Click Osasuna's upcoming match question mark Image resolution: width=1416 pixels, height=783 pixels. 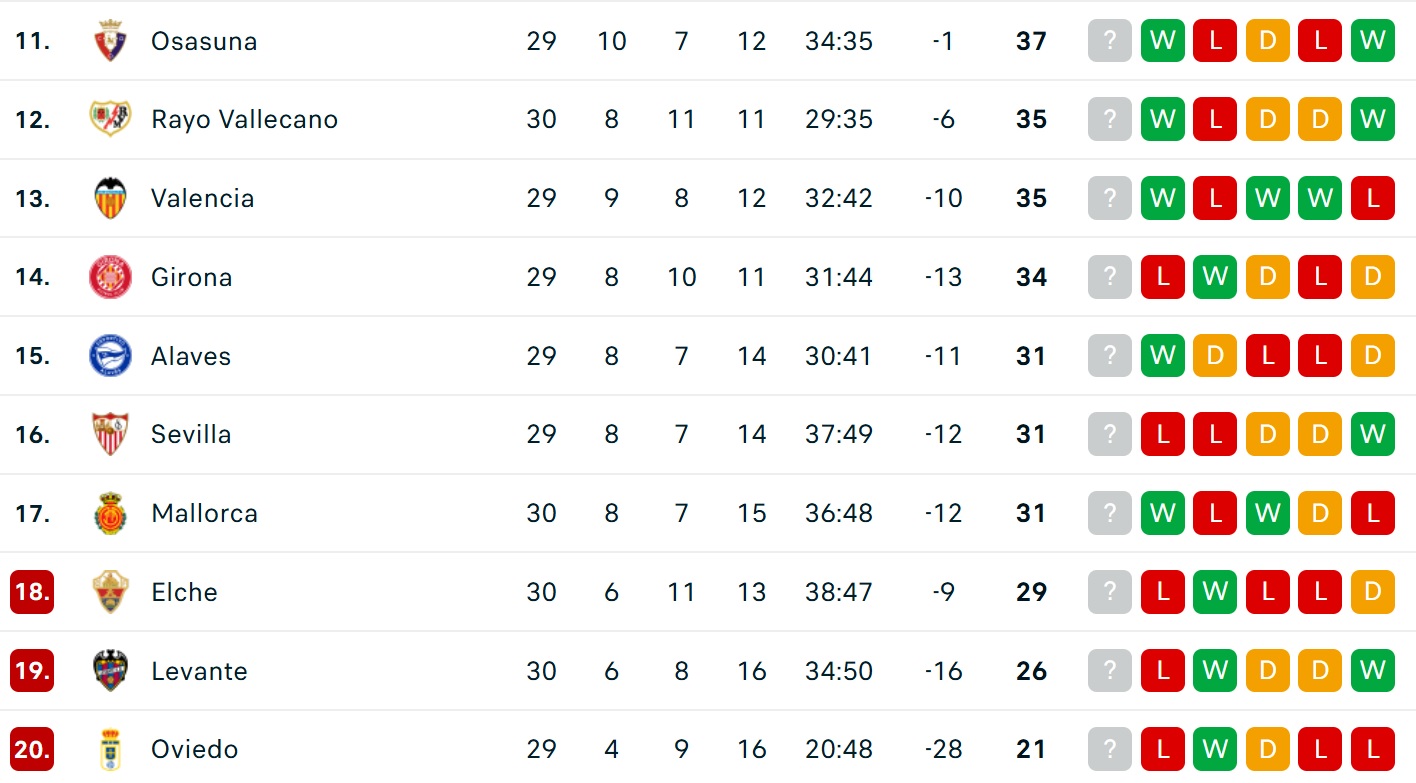point(1109,41)
